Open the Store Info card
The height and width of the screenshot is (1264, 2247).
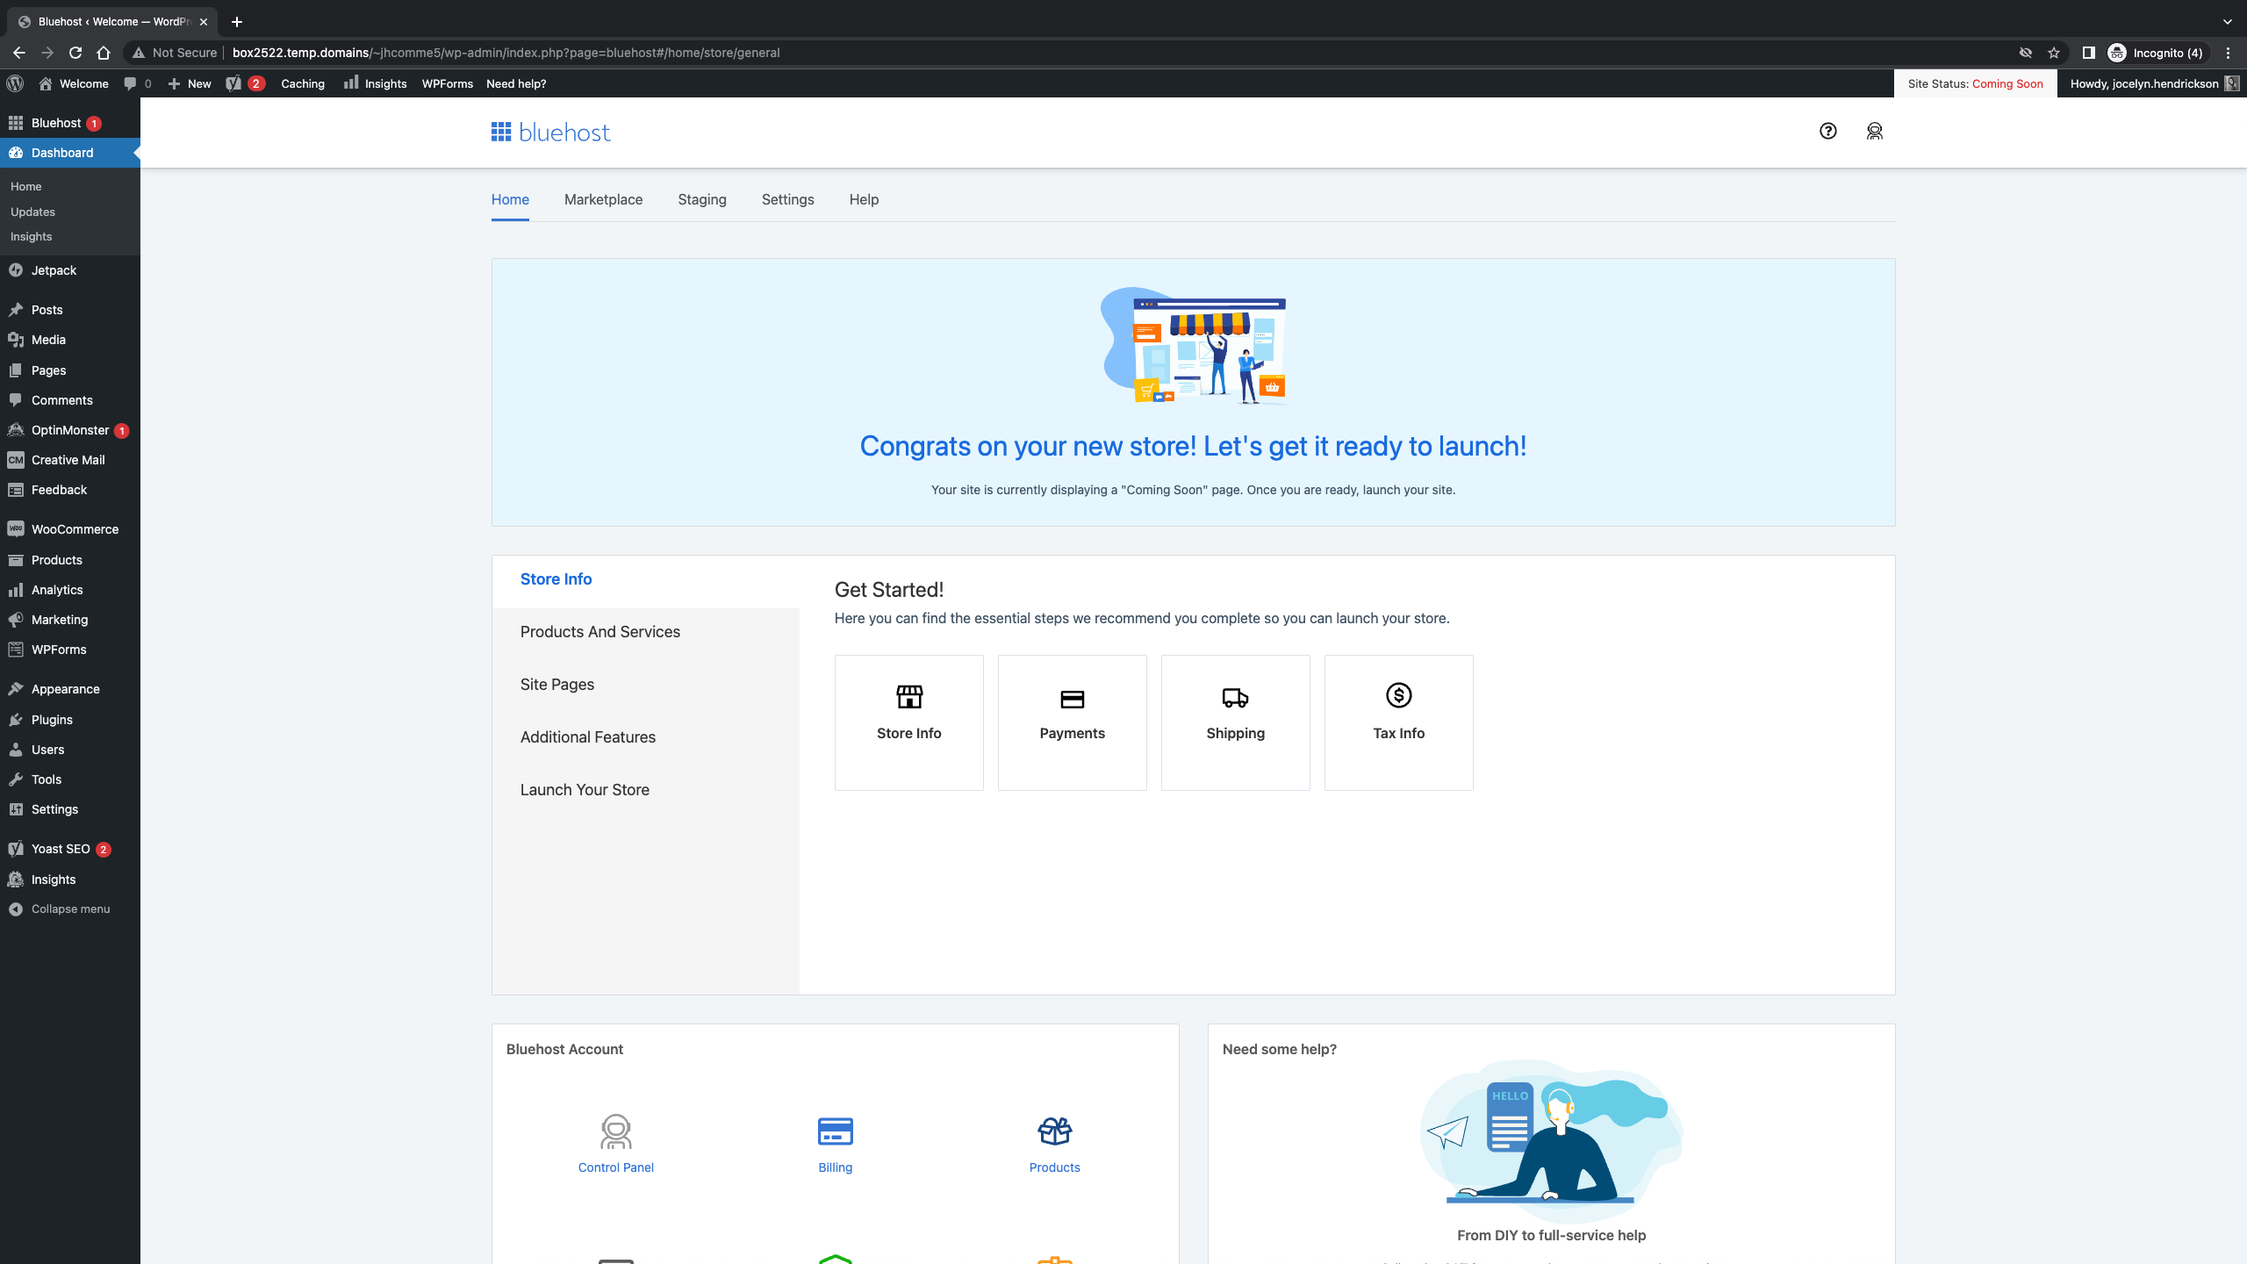coord(909,722)
